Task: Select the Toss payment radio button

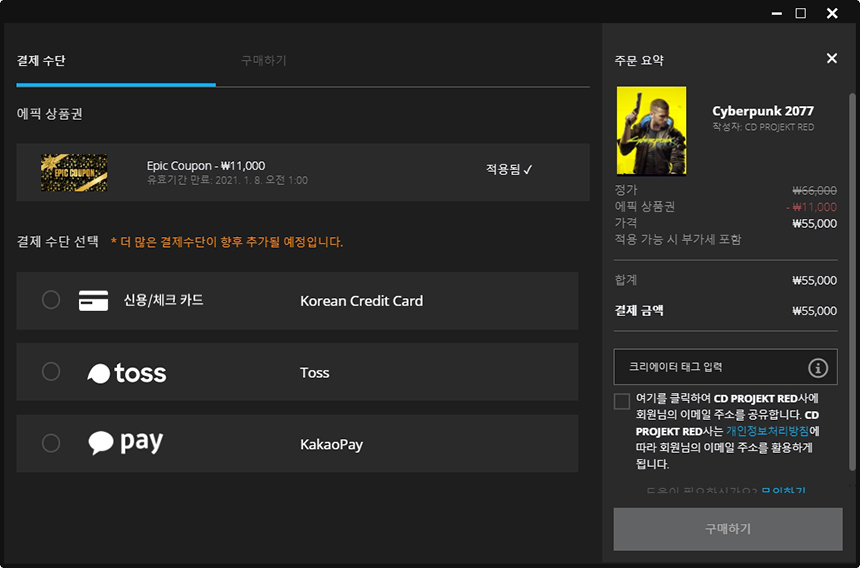Action: click(51, 372)
